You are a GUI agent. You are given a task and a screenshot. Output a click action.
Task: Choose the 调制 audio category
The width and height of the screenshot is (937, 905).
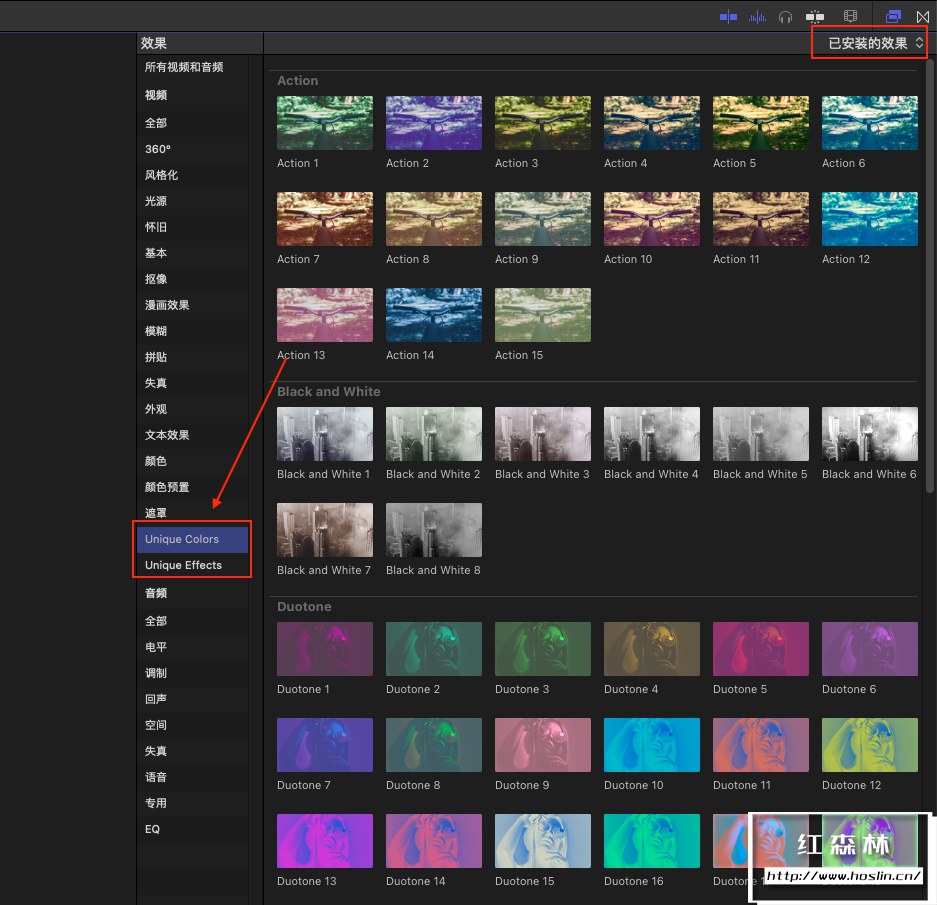[x=192, y=673]
